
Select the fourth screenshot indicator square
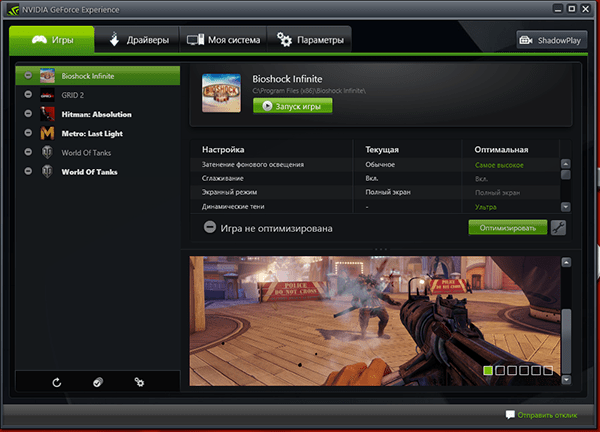tap(524, 370)
